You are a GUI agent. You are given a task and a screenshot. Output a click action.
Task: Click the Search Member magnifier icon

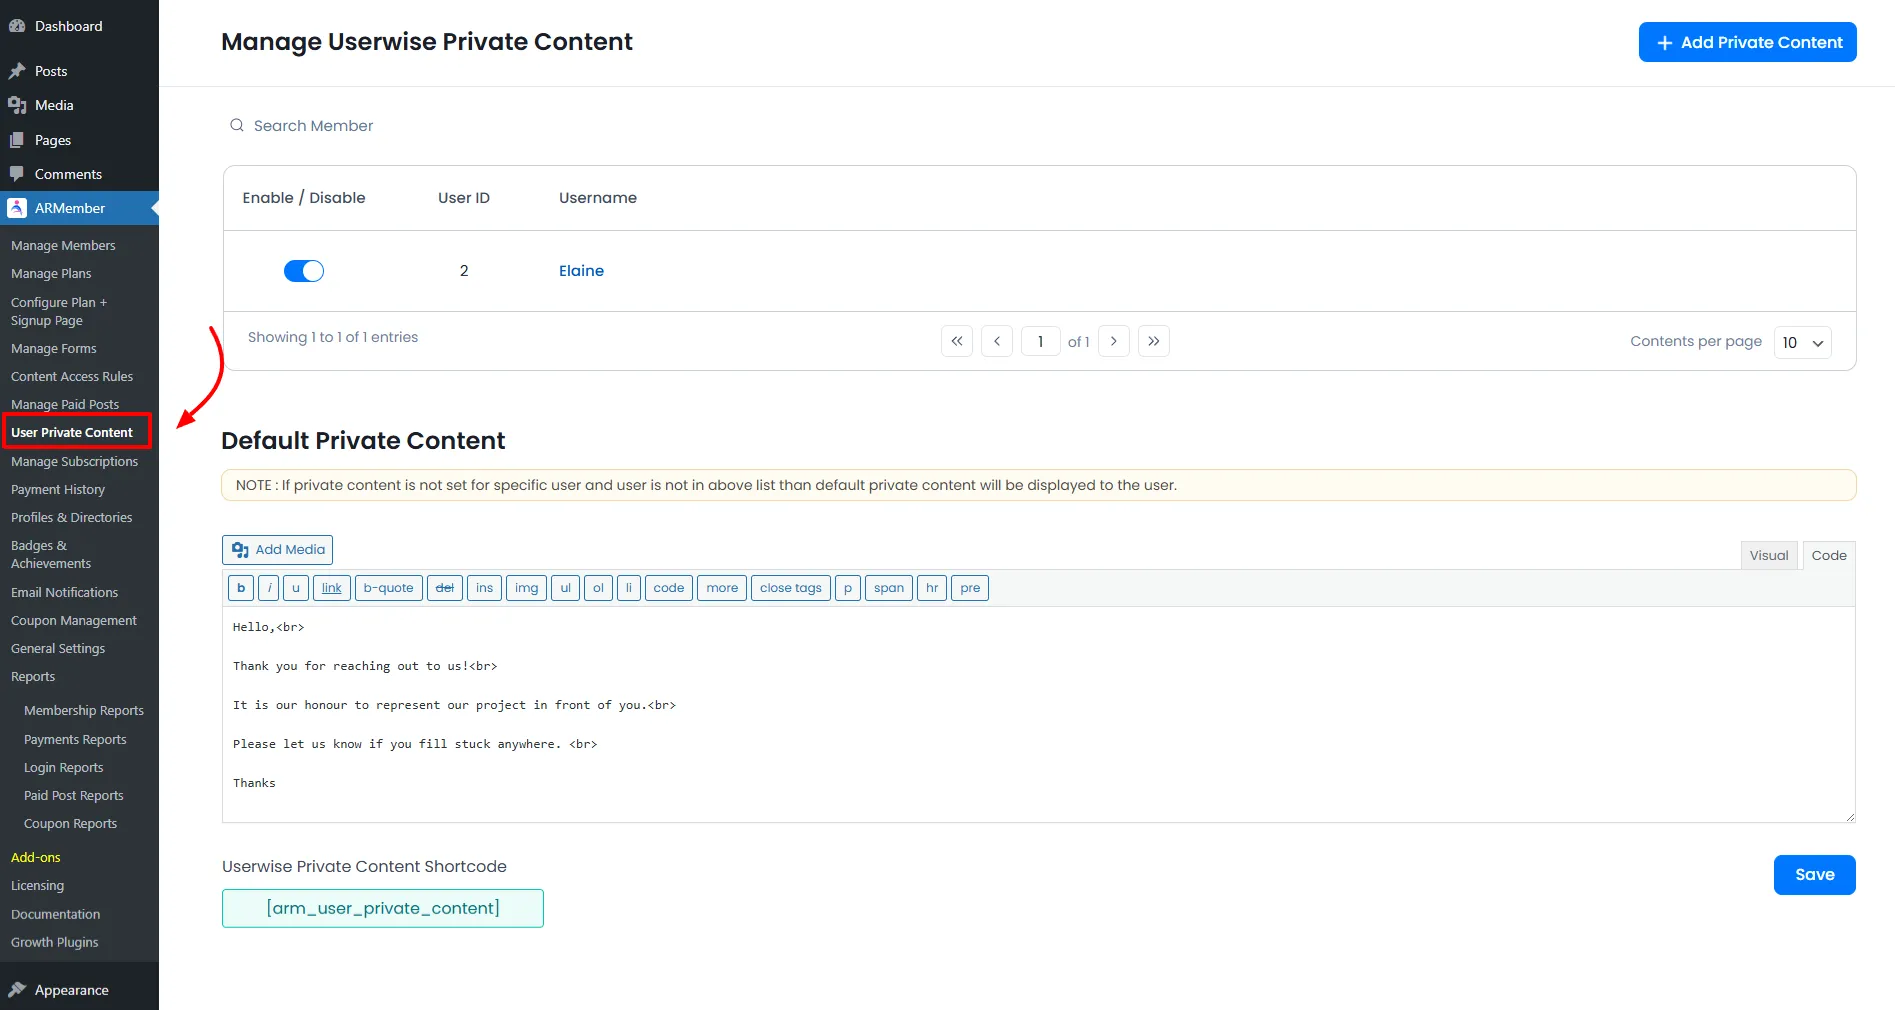[x=236, y=125]
